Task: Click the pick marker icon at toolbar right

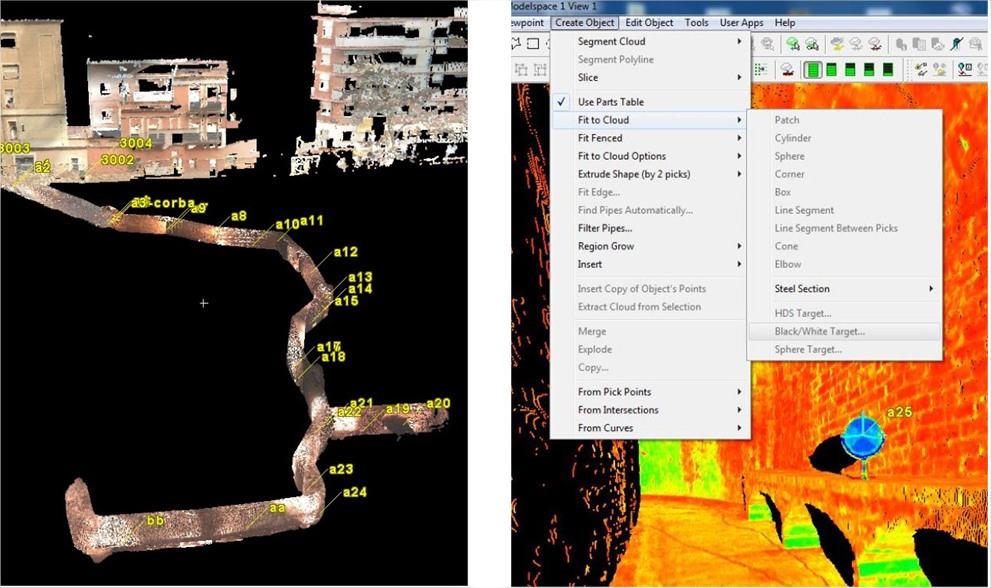Action: [964, 68]
